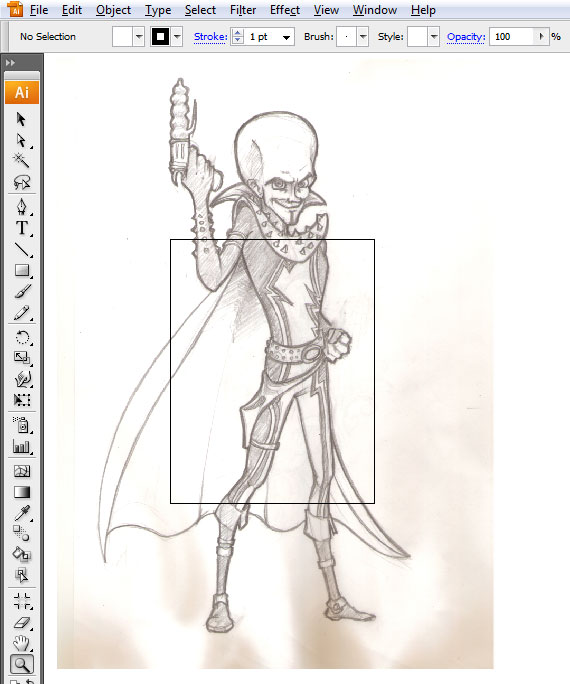Select the Gradient tool
Viewport: 570px width, 684px height.
point(21,492)
